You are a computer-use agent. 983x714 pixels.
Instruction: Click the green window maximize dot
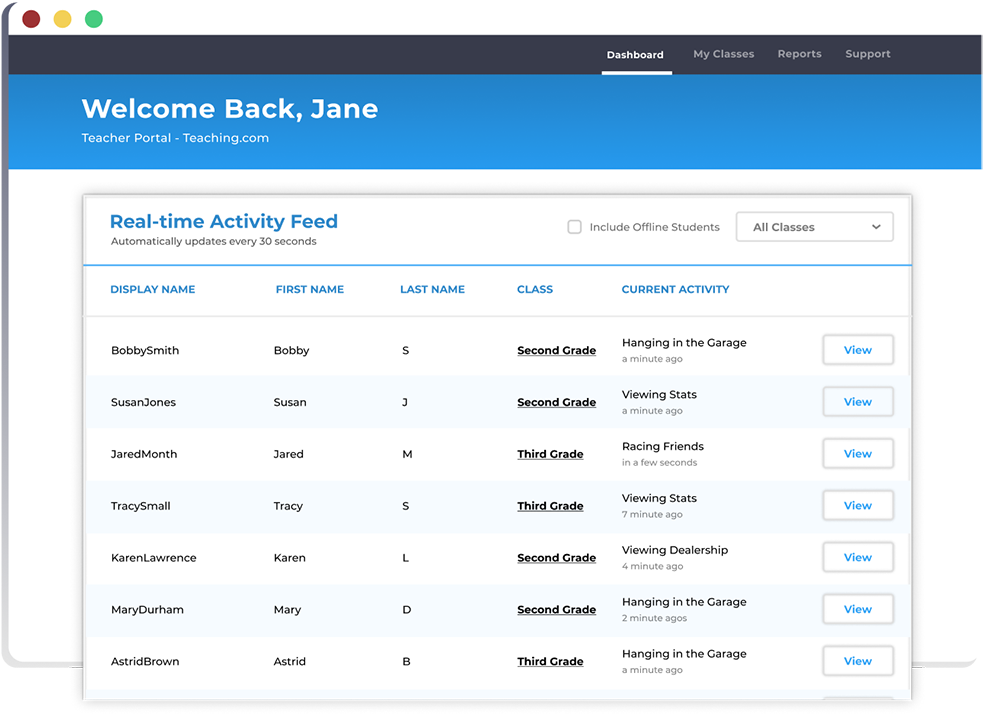pos(94,19)
